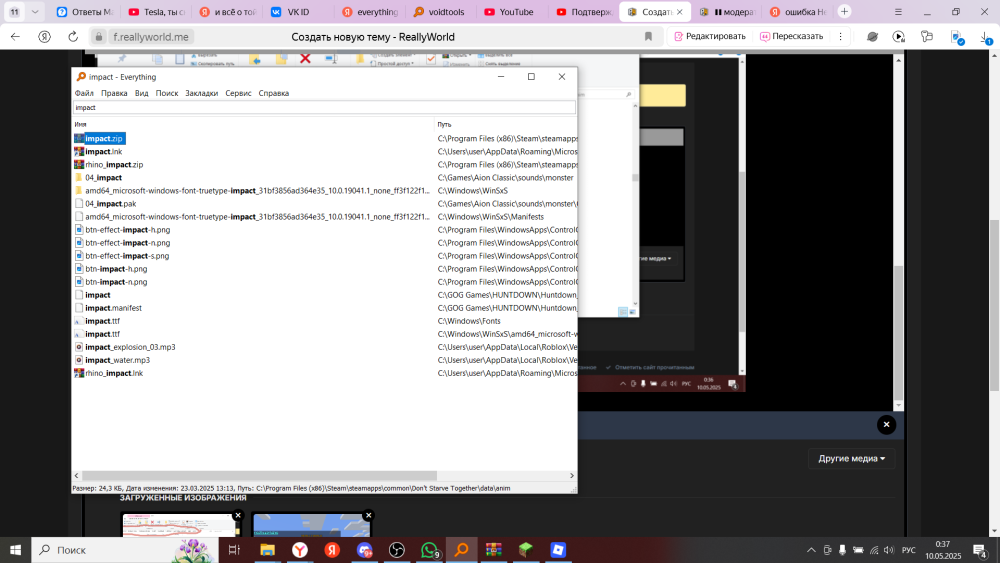Switch to the voidtools browser tab

pyautogui.click(x=439, y=11)
